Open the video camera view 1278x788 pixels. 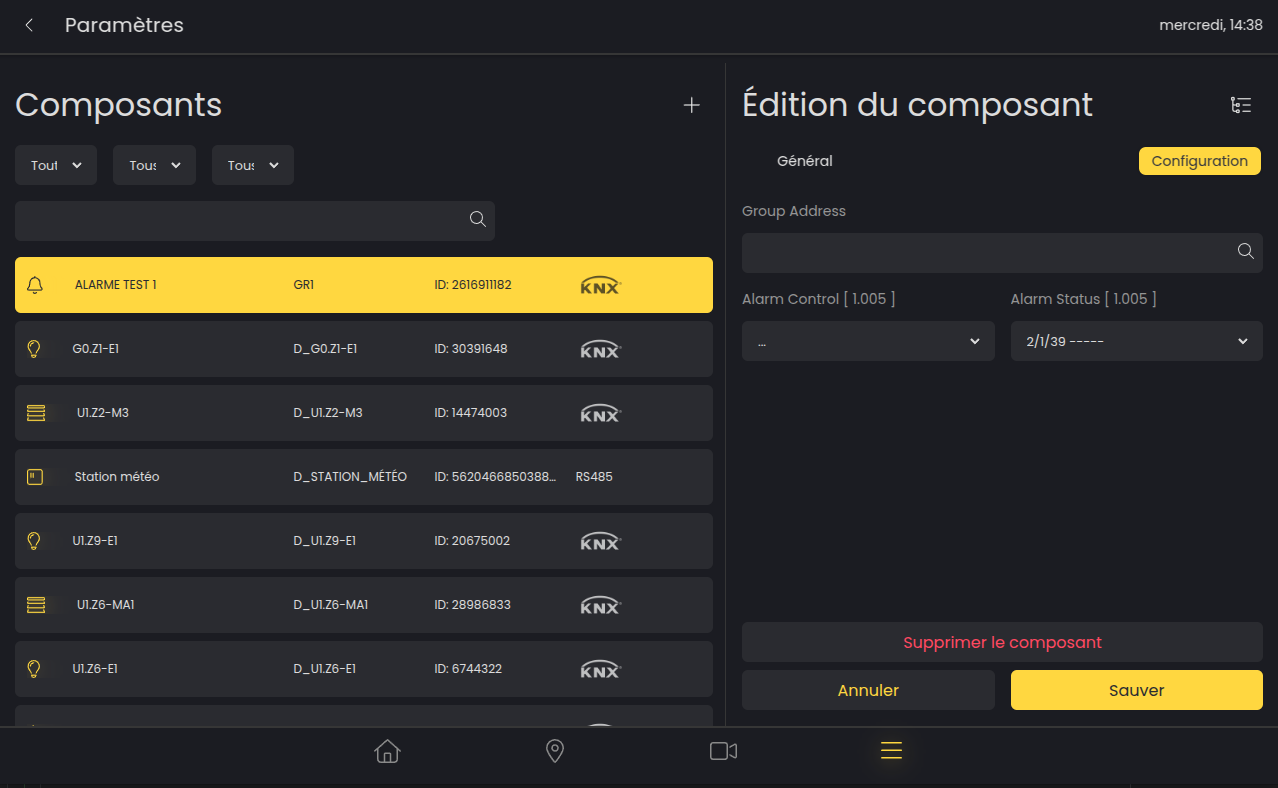pyautogui.click(x=723, y=751)
